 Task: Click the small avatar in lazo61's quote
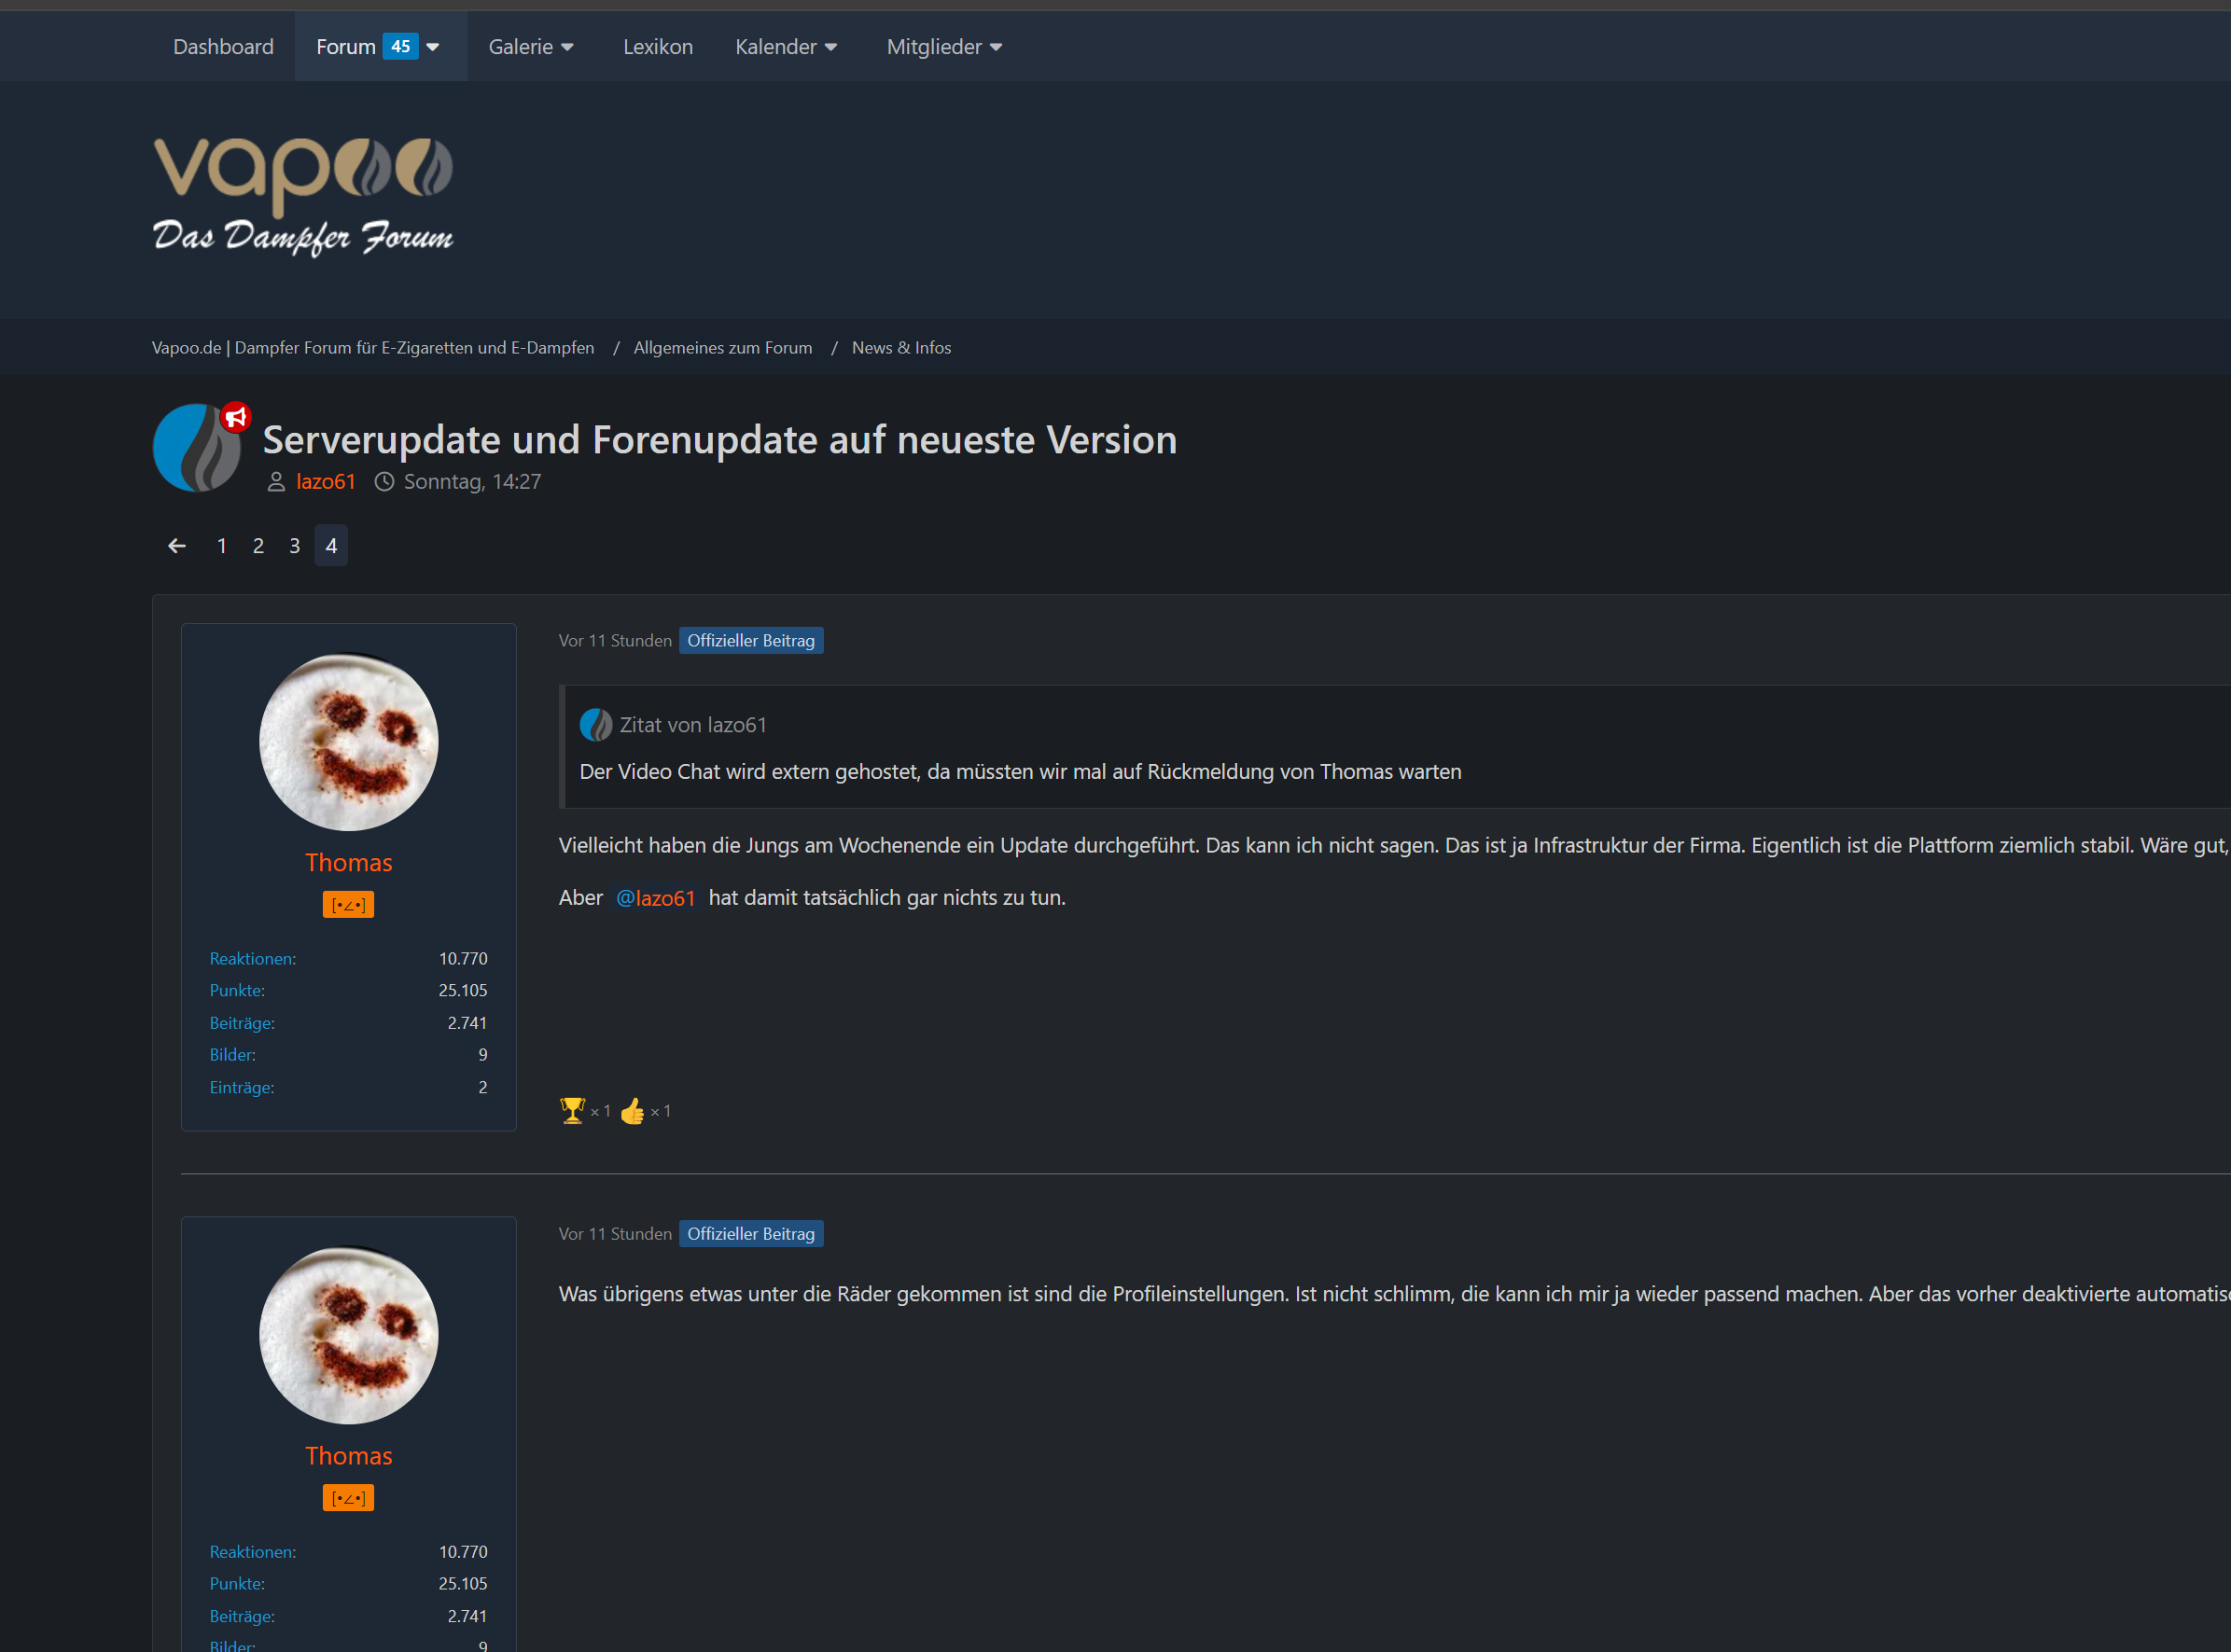pyautogui.click(x=596, y=725)
